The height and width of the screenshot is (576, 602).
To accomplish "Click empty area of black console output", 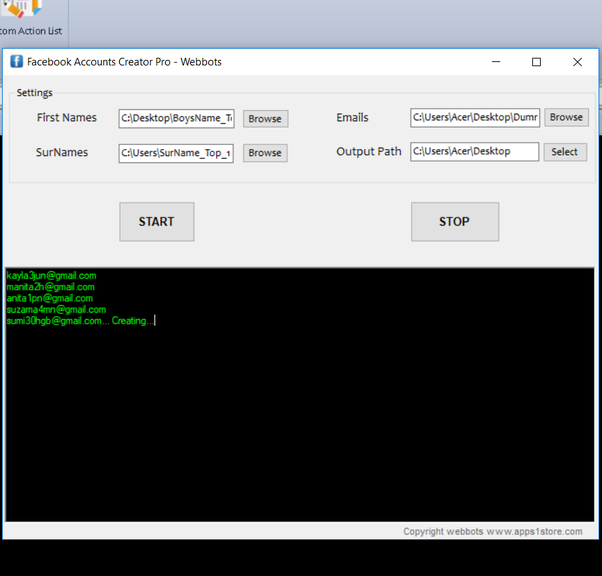I will coord(300,430).
